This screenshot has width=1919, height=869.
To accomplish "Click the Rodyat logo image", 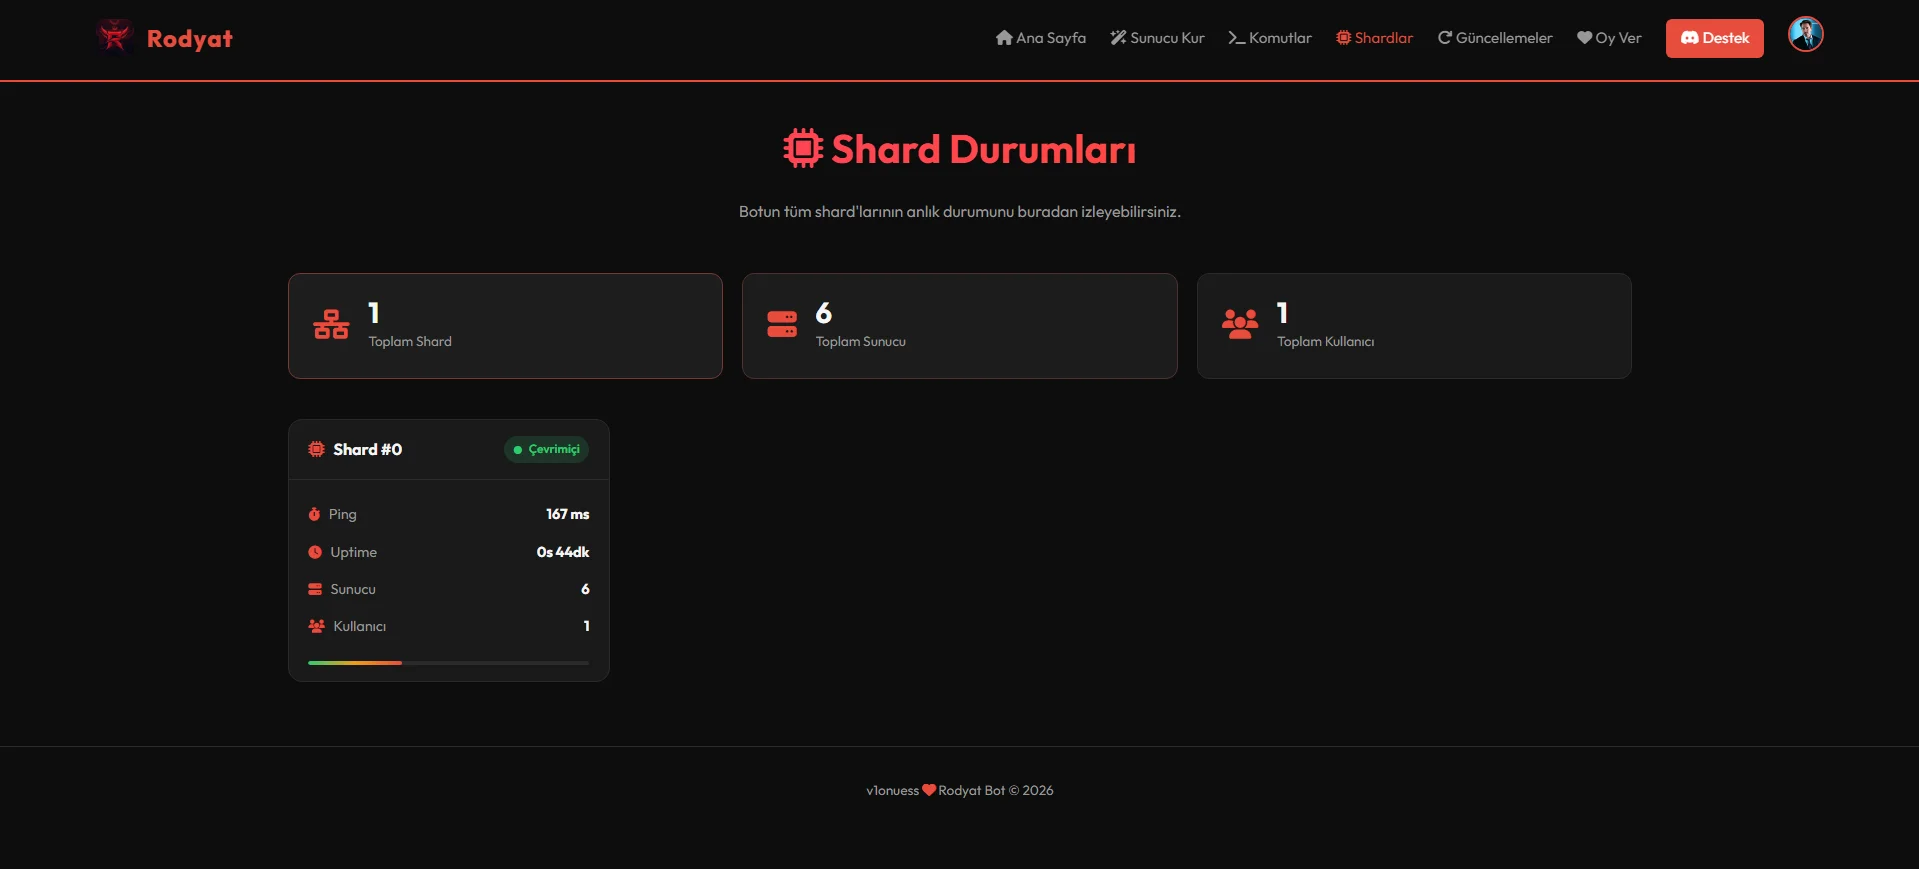I will point(115,37).
